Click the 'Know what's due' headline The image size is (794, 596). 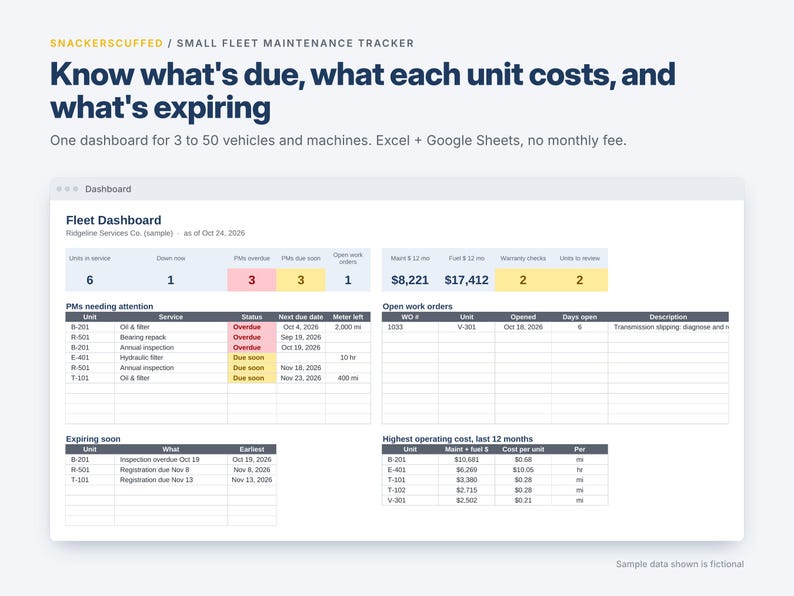click(363, 90)
